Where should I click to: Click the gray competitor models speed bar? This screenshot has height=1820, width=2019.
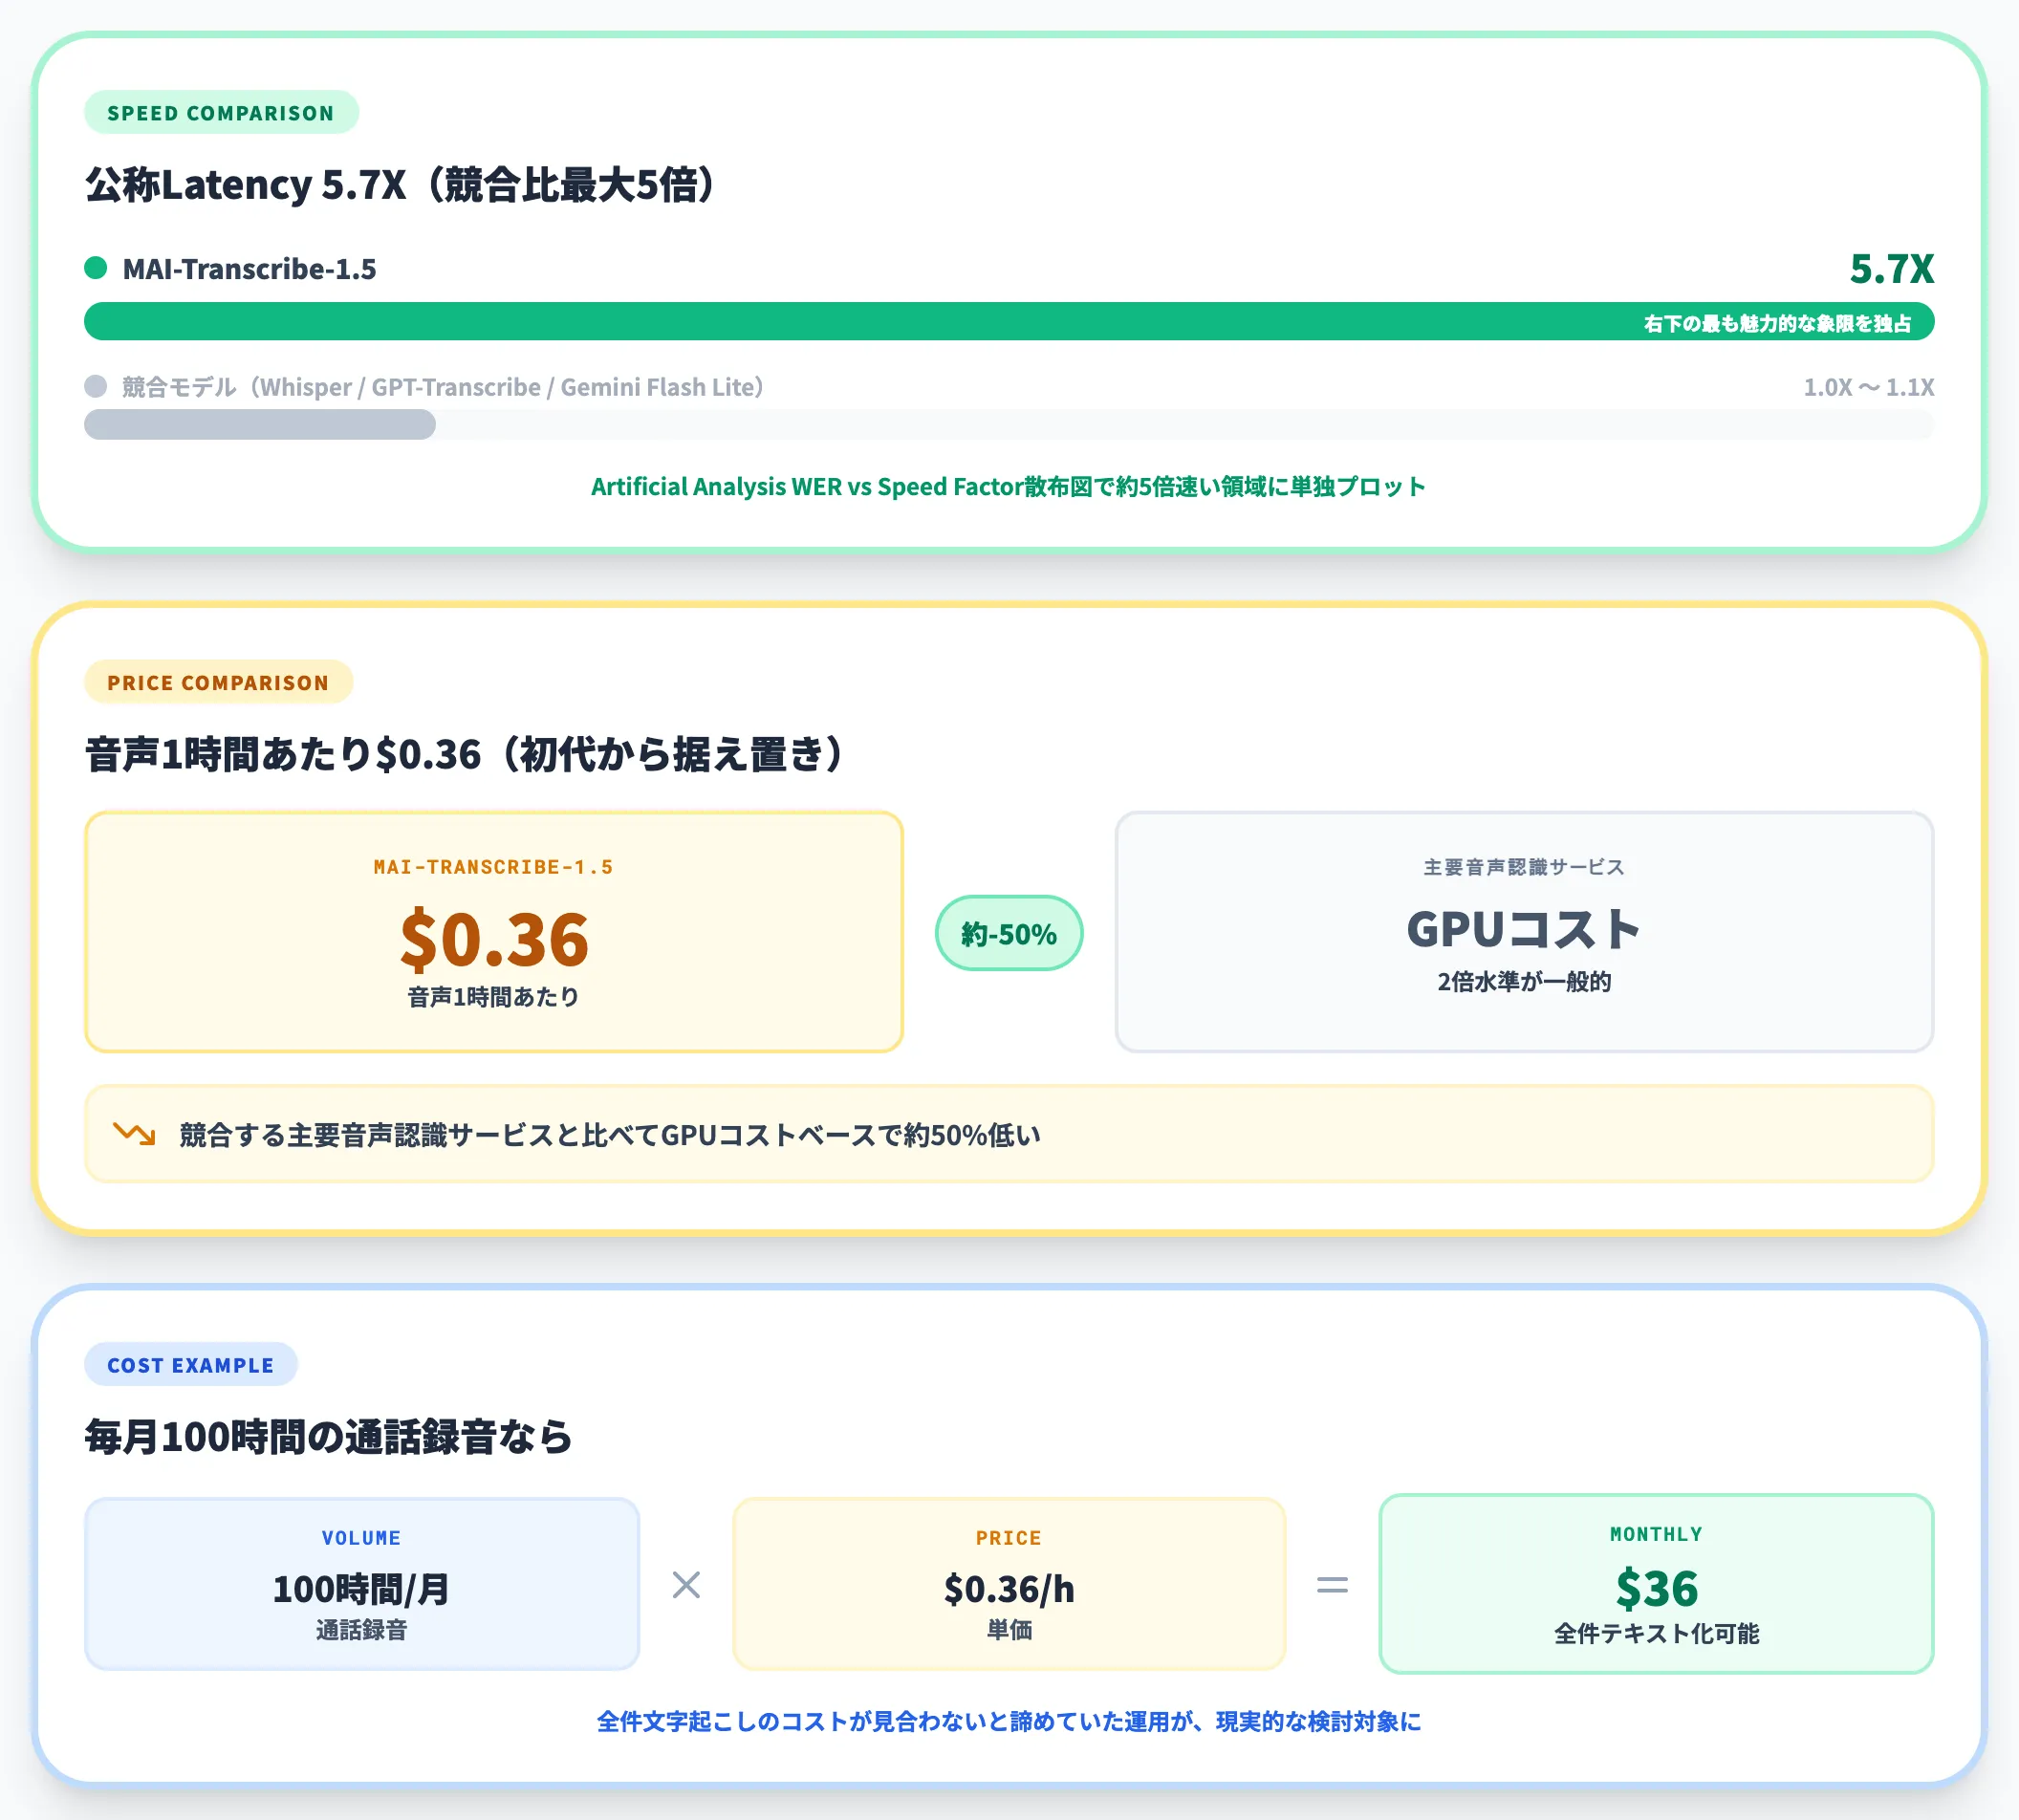(x=260, y=425)
